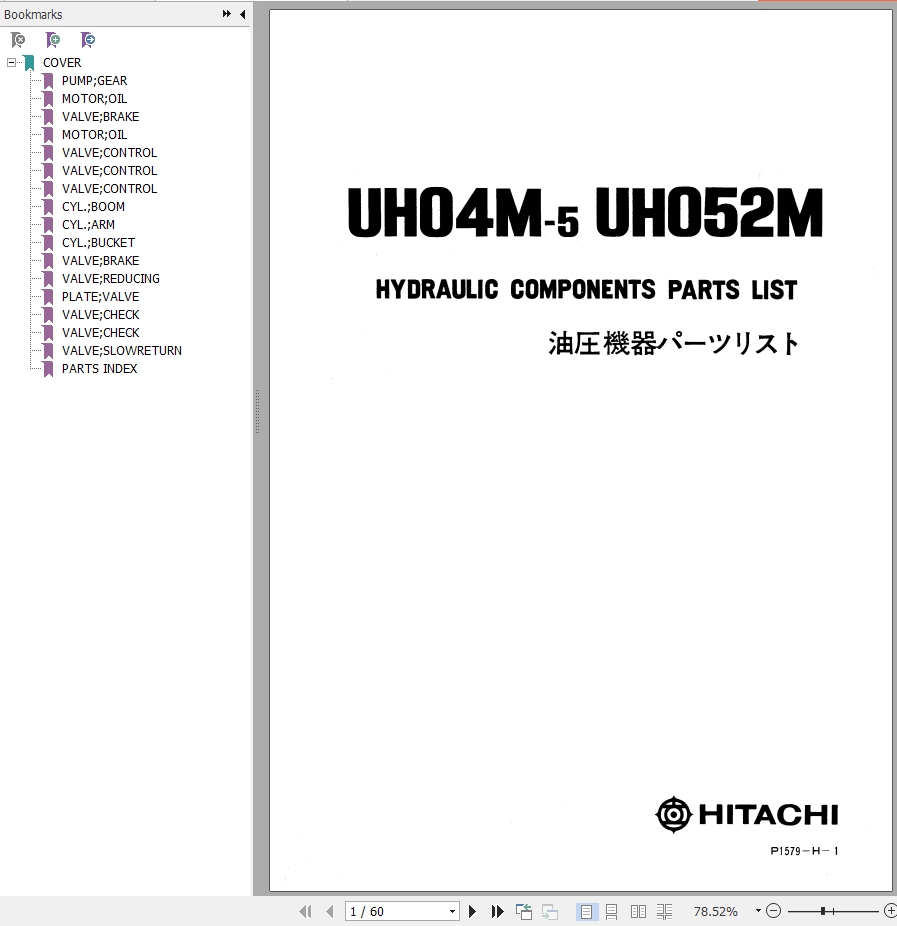Viewport: 897px width, 926px height.
Task: Go to the first page
Action: click(x=305, y=911)
